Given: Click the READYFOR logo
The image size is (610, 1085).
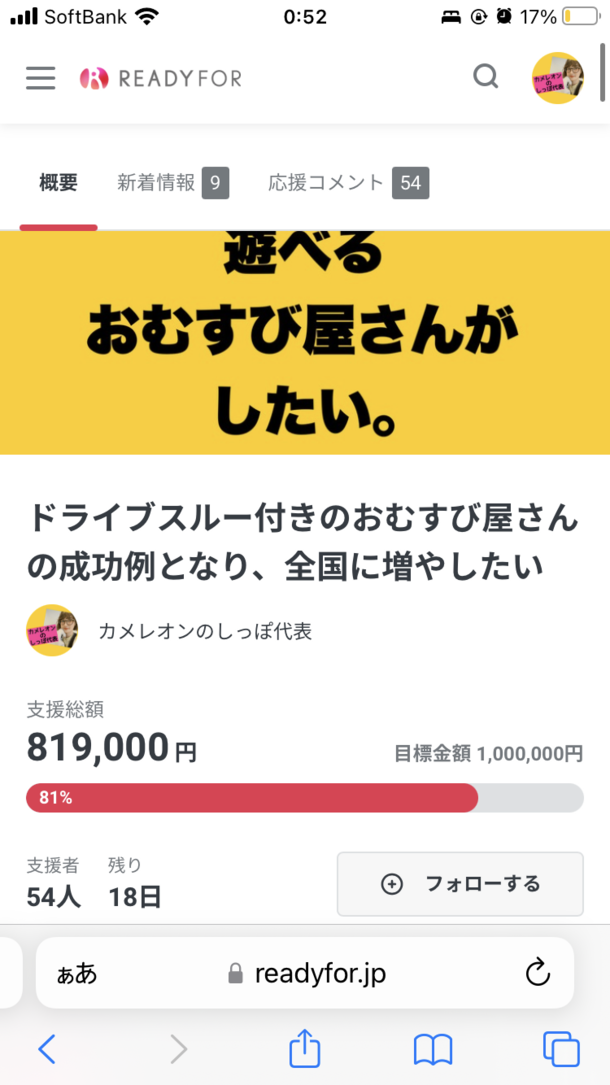Looking at the screenshot, I should (161, 78).
